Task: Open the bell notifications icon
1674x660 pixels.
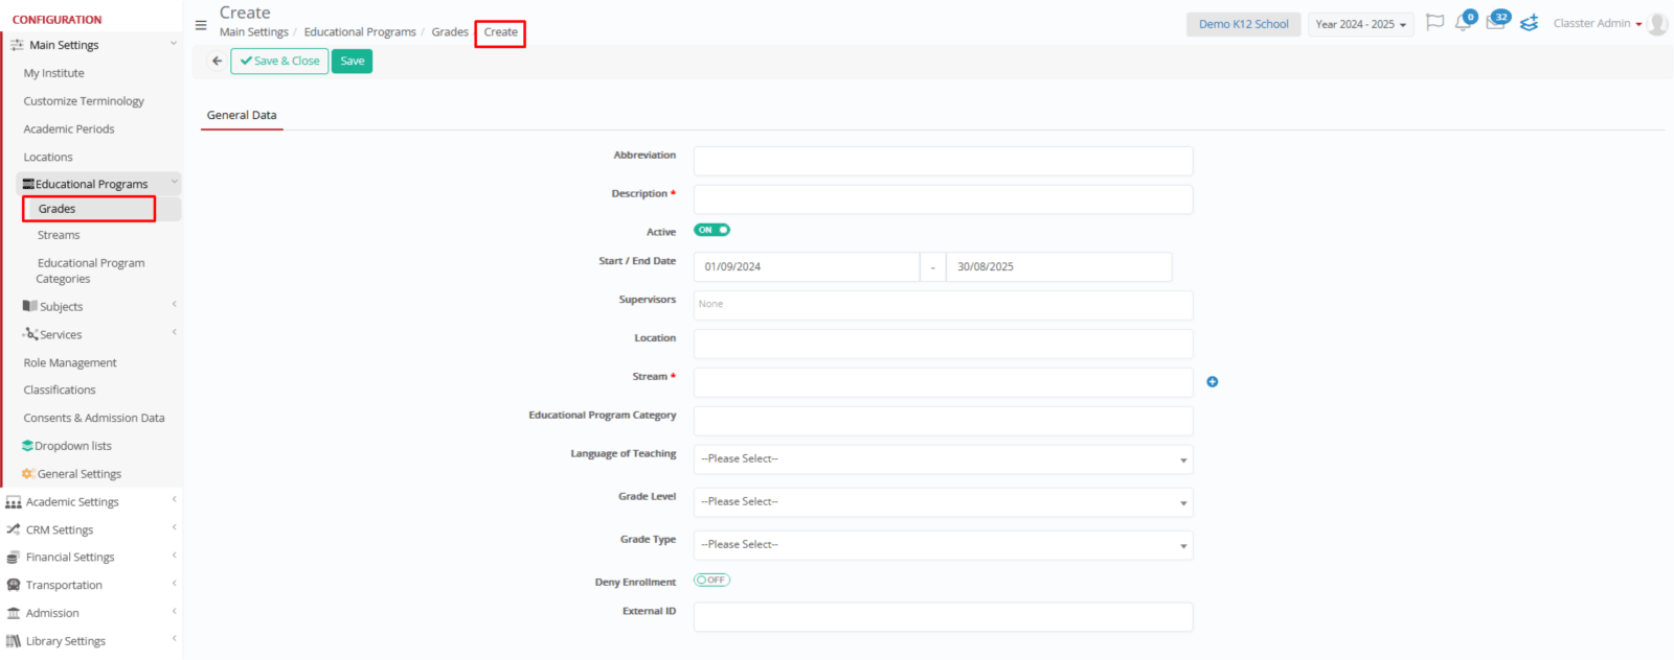Action: [1464, 22]
